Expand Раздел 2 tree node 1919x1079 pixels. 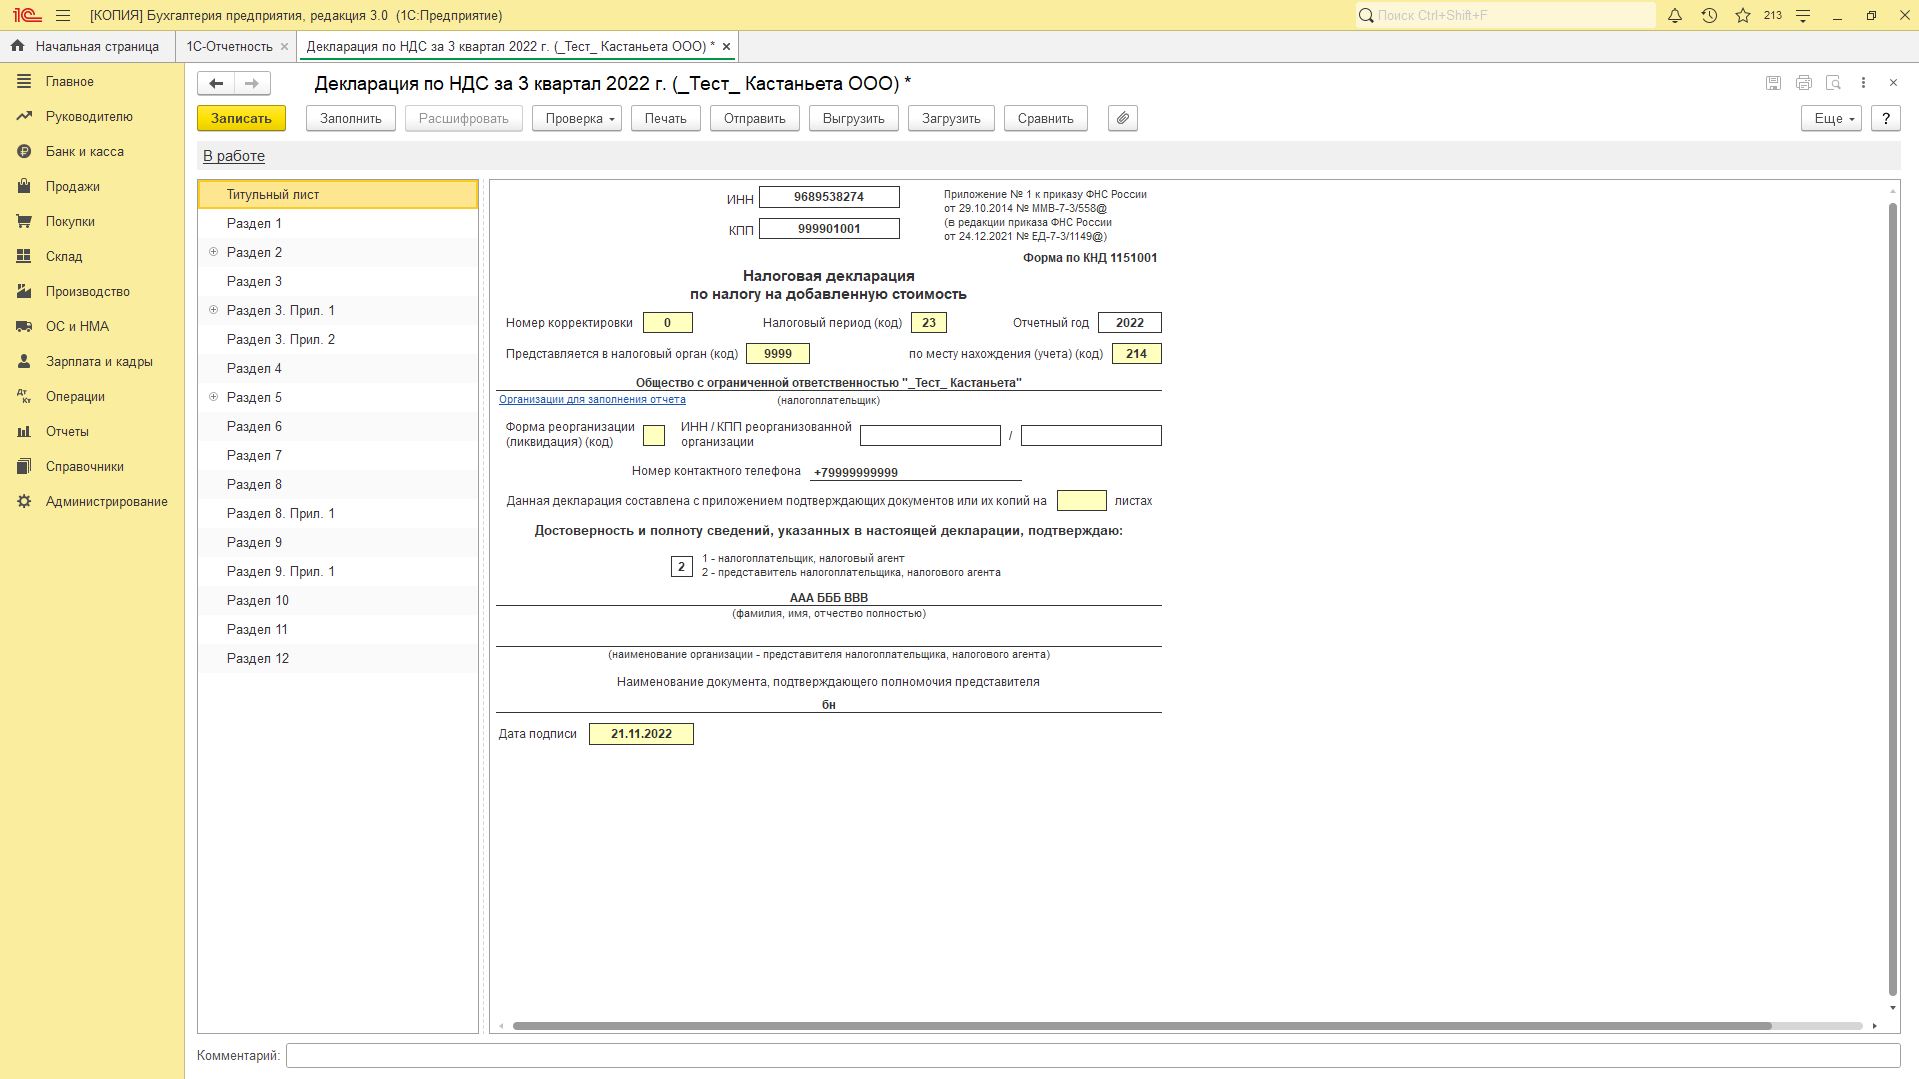[x=213, y=252]
